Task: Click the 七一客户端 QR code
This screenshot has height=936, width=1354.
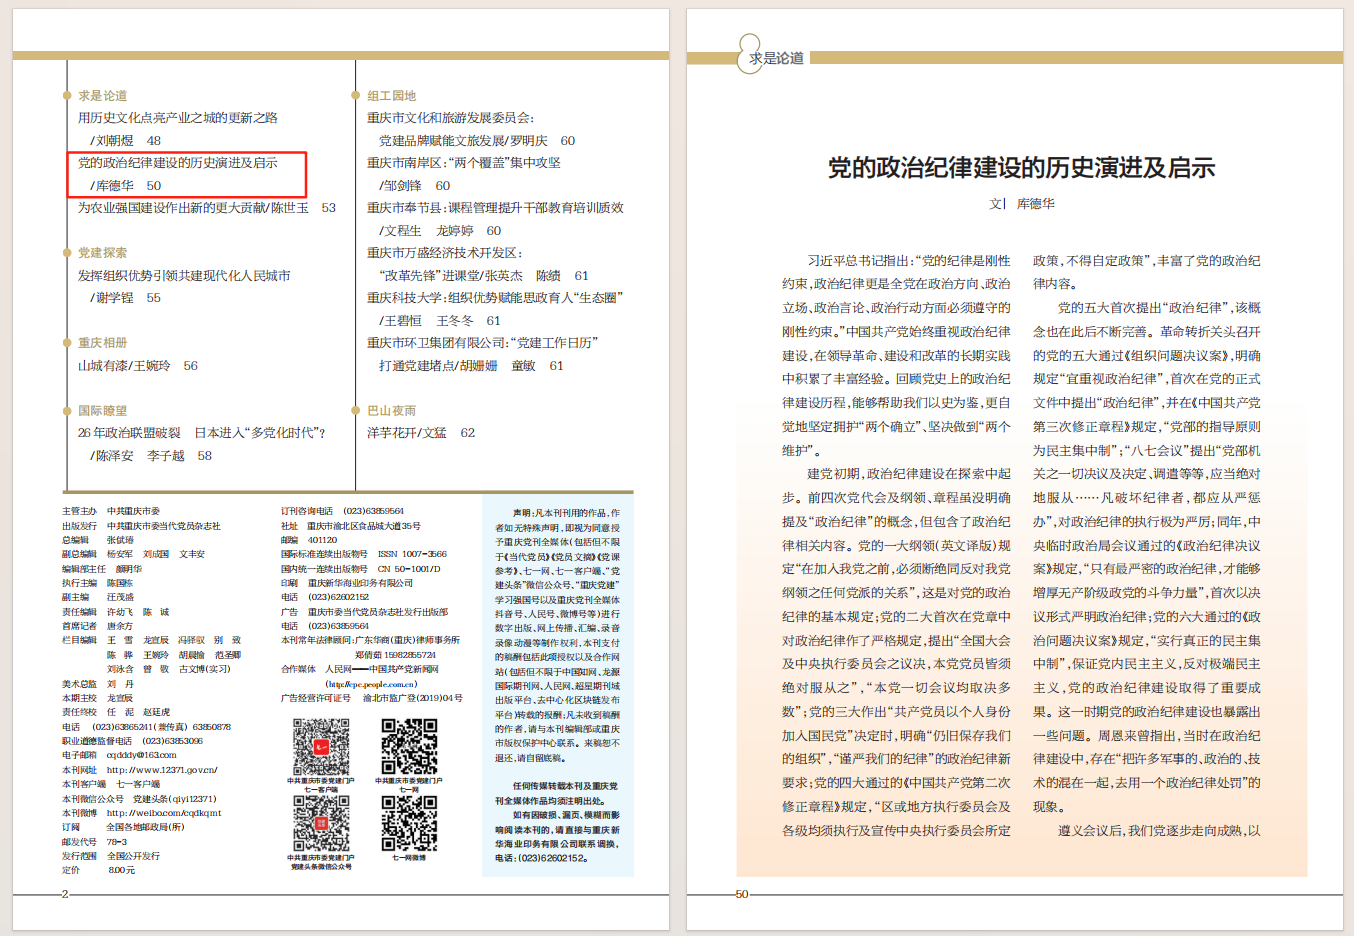Action: (x=321, y=746)
